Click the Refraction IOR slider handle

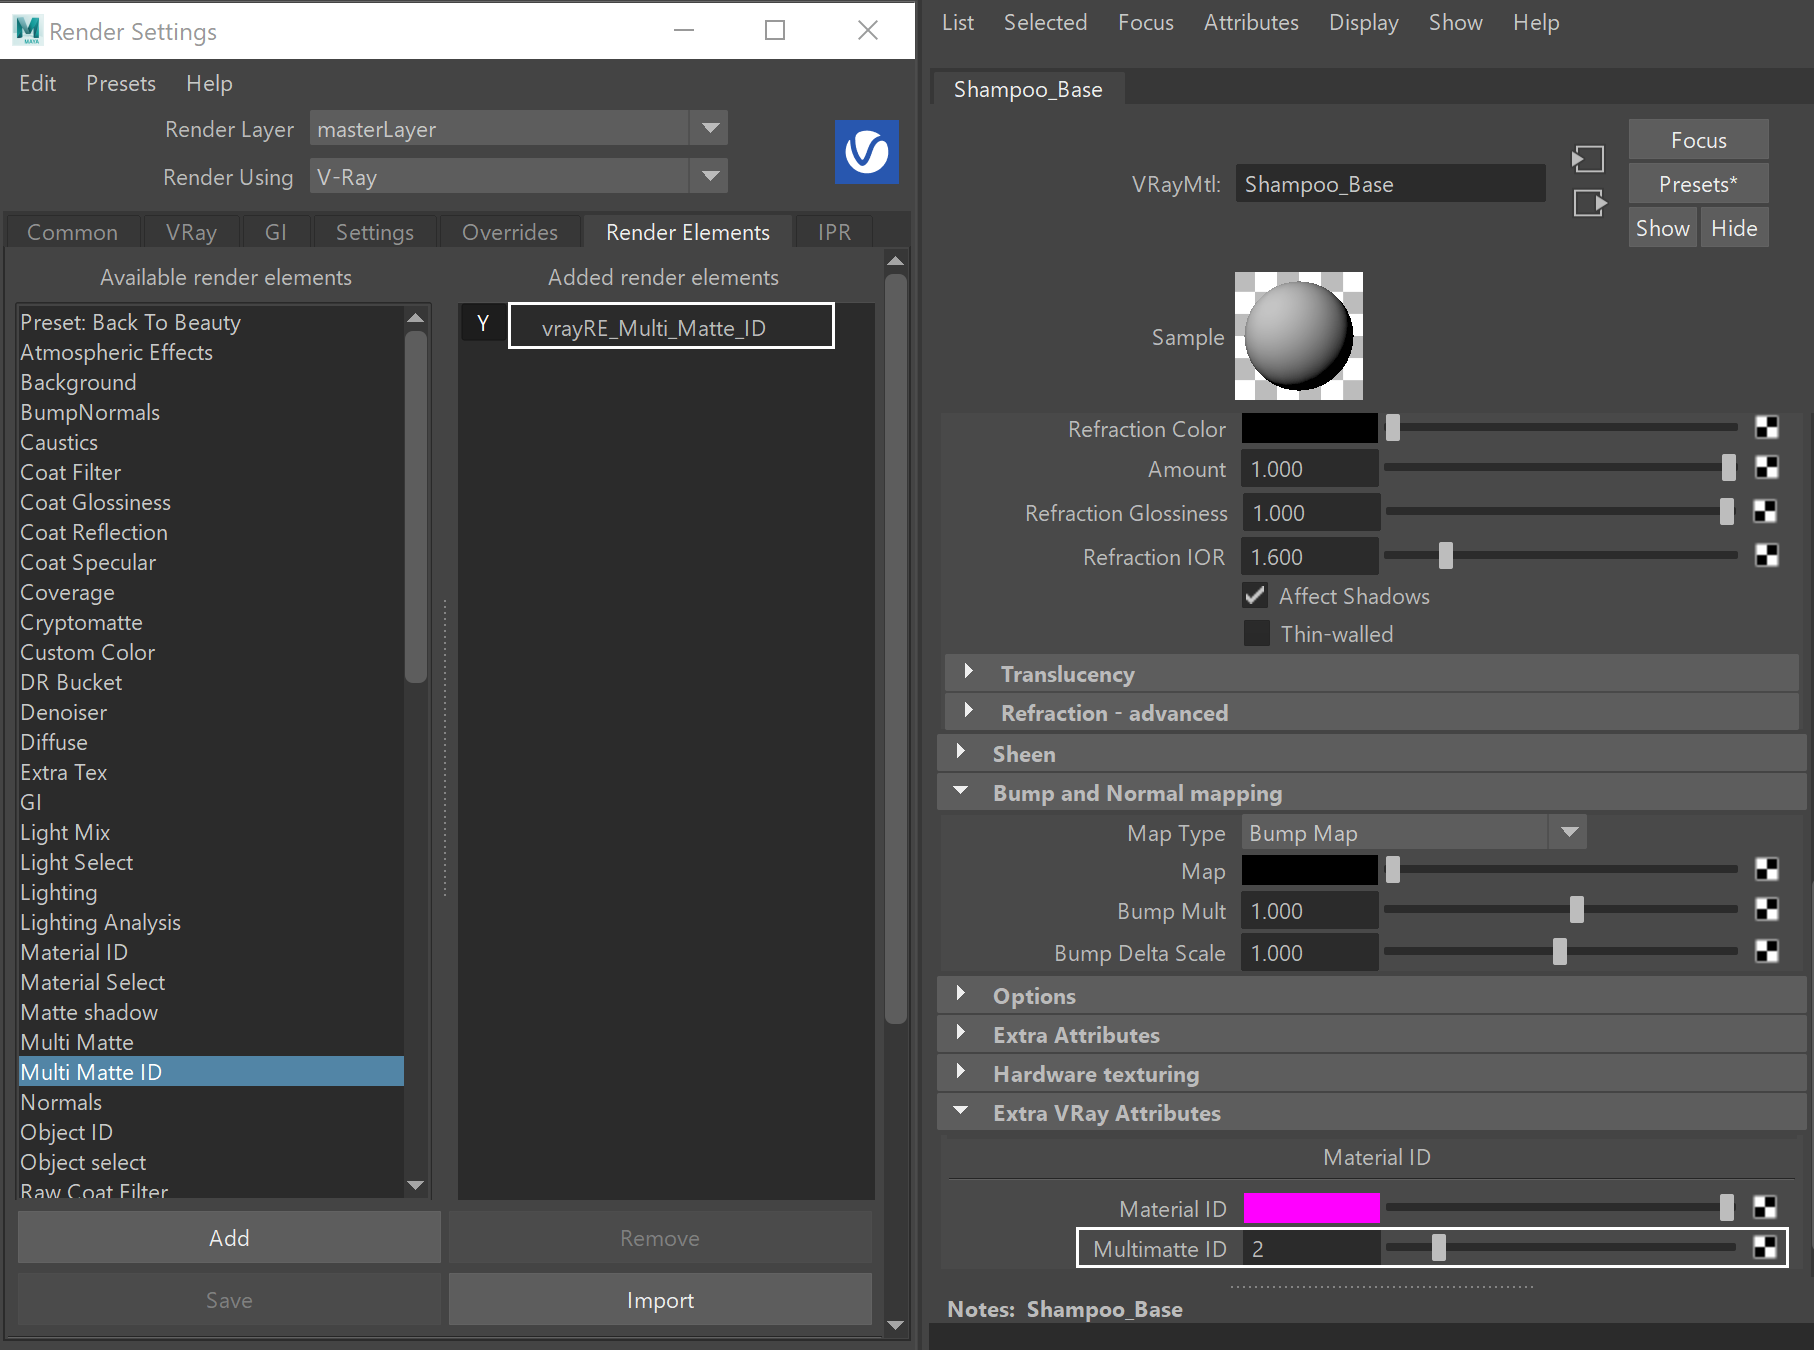(1445, 556)
